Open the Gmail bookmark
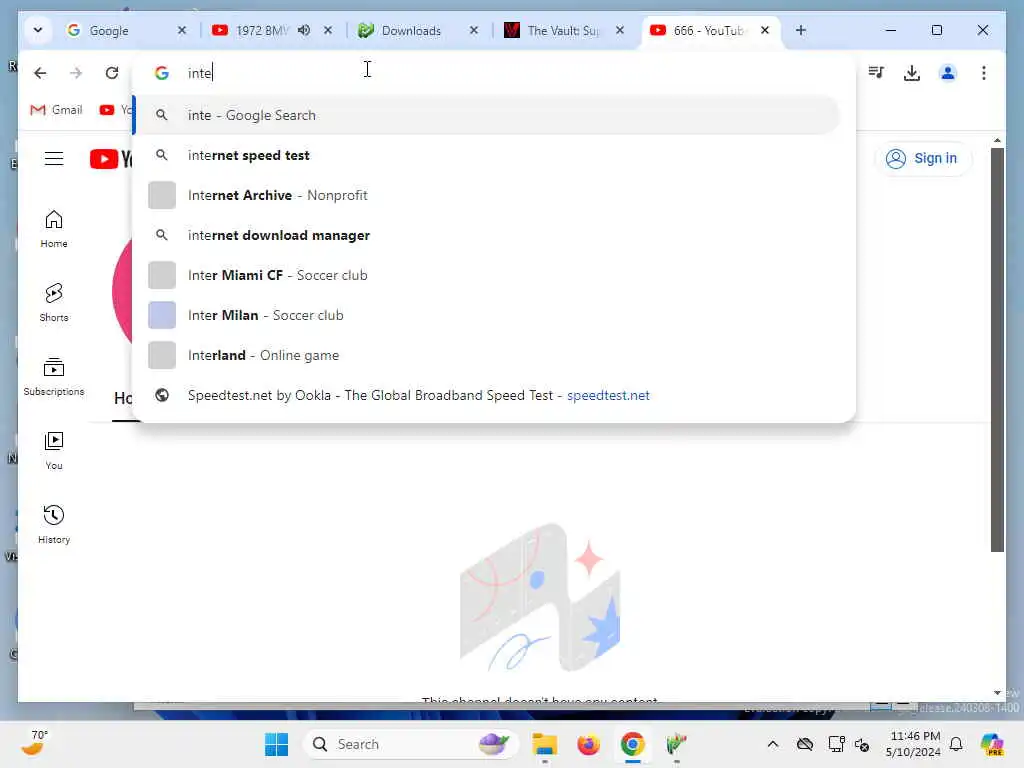Image resolution: width=1024 pixels, height=768 pixels. (56, 110)
